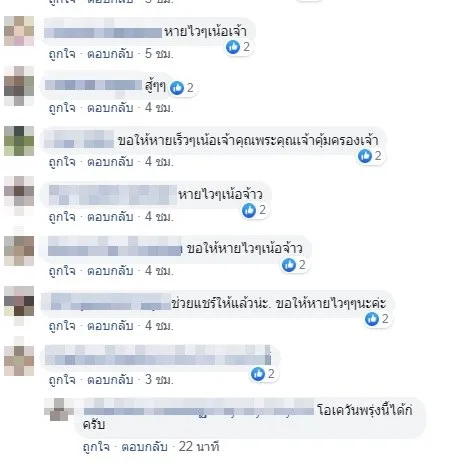Click like reaction icon on fully blurred comment
Screen dimensions: 453x464
coord(258,374)
